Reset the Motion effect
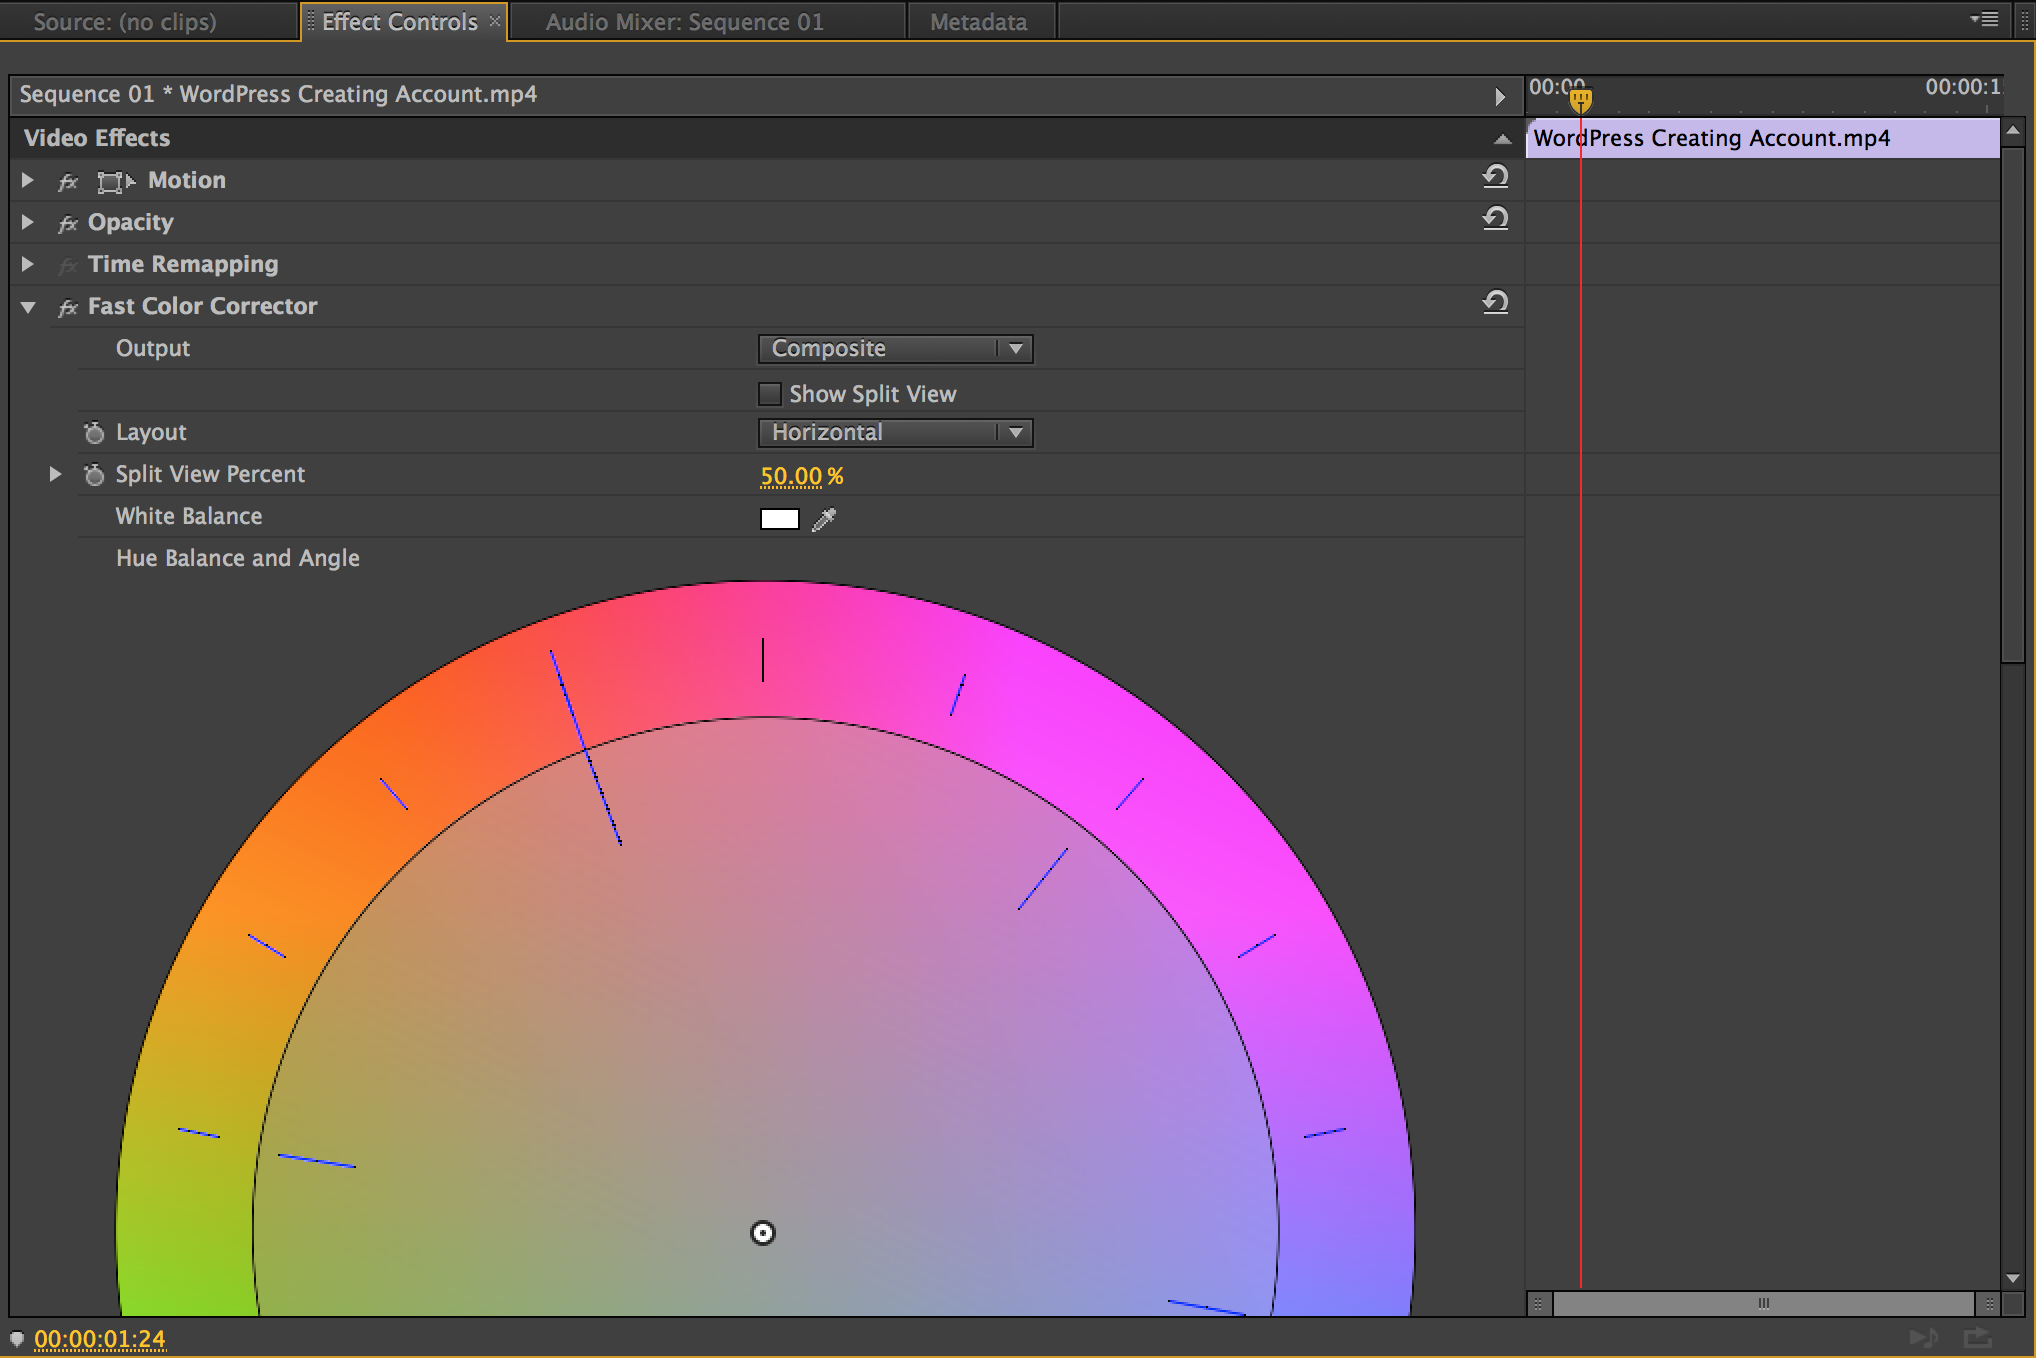Image resolution: width=2036 pixels, height=1358 pixels. 1495,178
